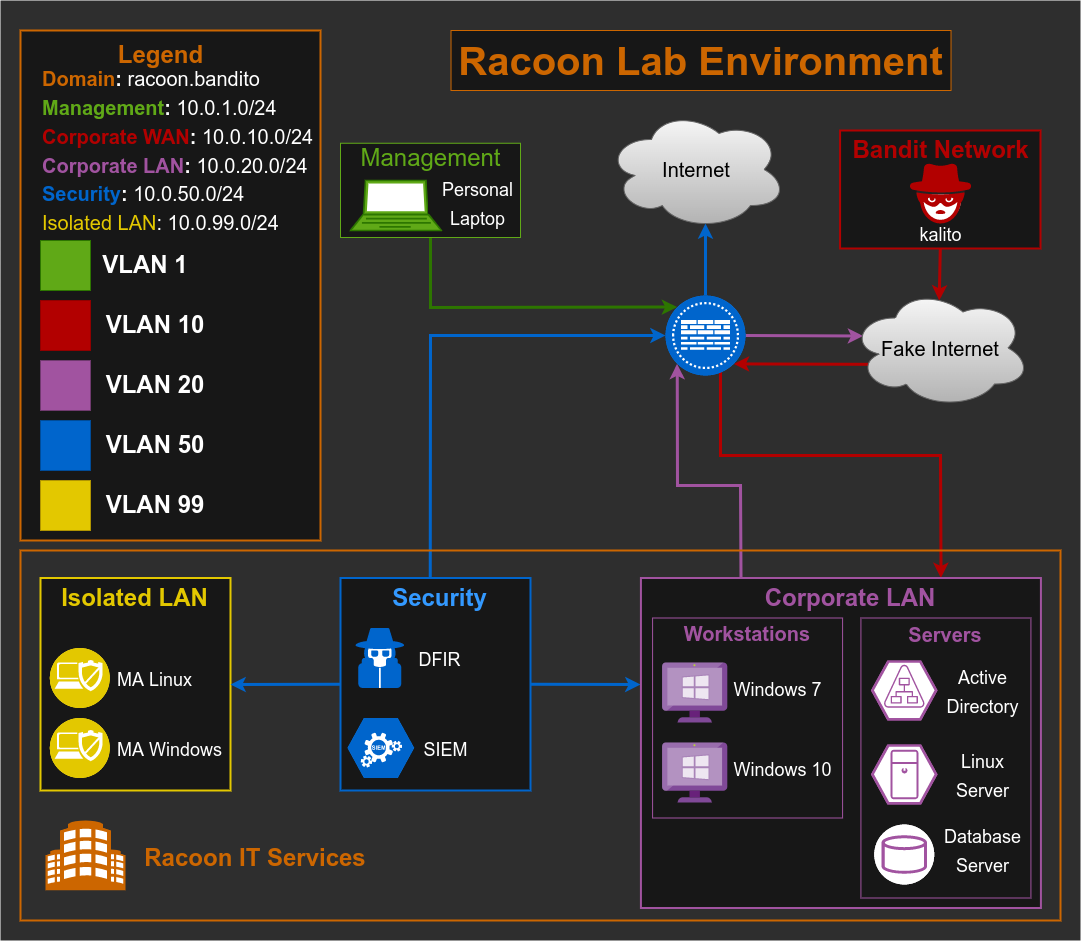Viewport: 1082px width, 941px height.
Task: Open the SIEM gear icon in Security
Action: click(379, 747)
